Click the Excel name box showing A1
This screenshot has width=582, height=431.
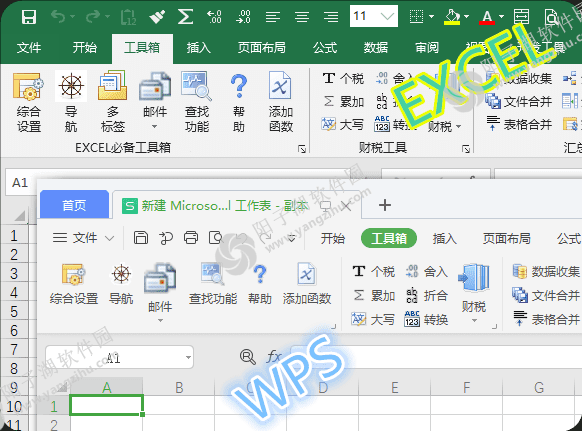click(20, 182)
